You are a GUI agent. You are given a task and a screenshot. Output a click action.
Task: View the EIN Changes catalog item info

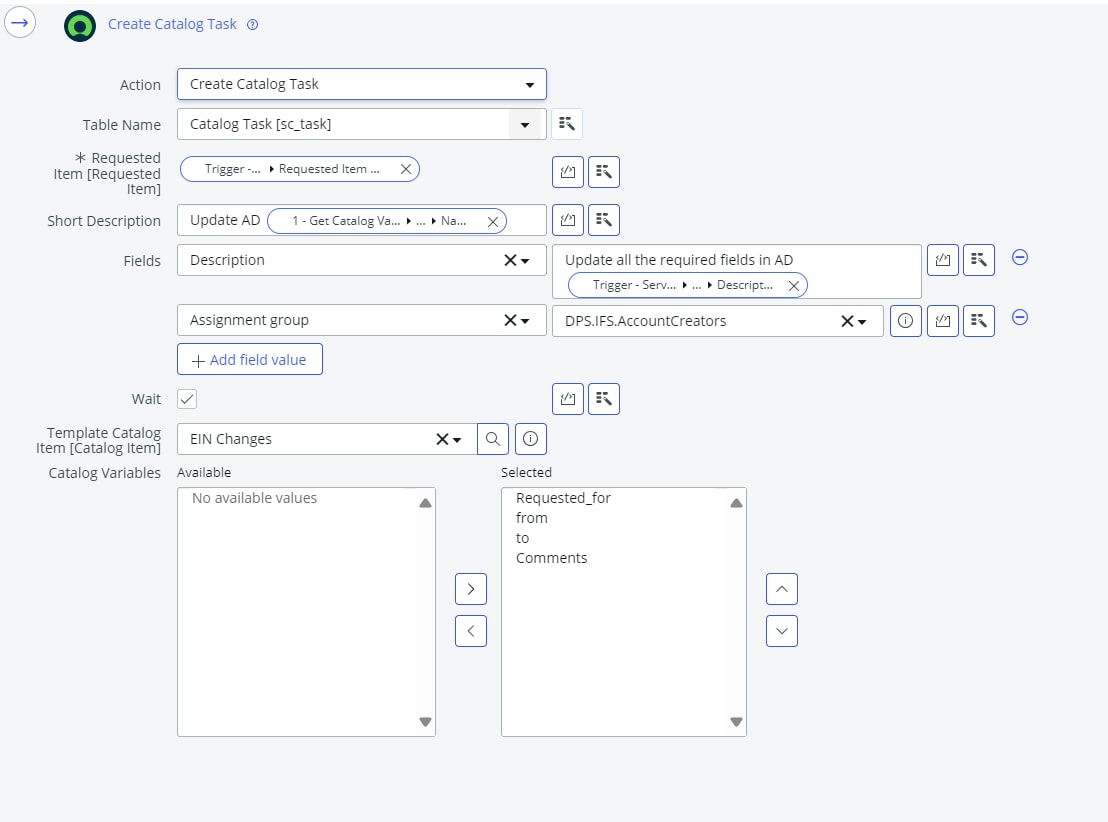click(531, 439)
